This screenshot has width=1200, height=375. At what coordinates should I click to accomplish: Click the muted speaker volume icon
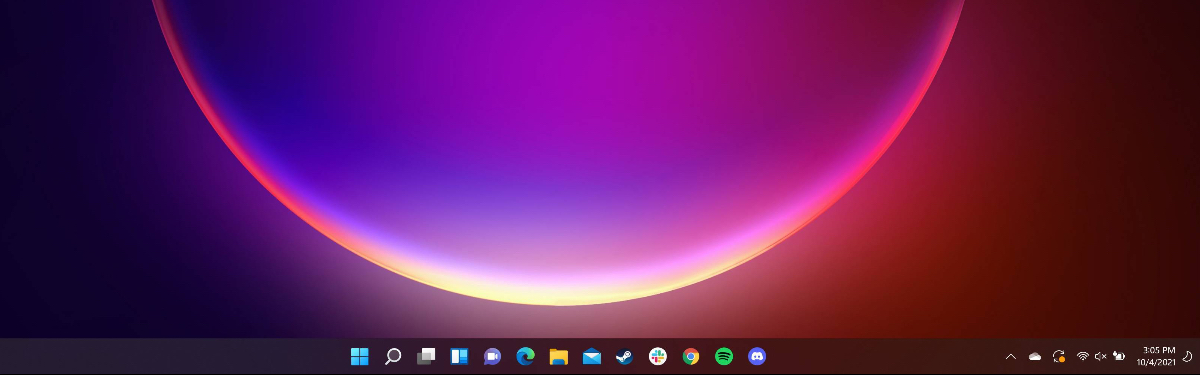tap(1101, 356)
